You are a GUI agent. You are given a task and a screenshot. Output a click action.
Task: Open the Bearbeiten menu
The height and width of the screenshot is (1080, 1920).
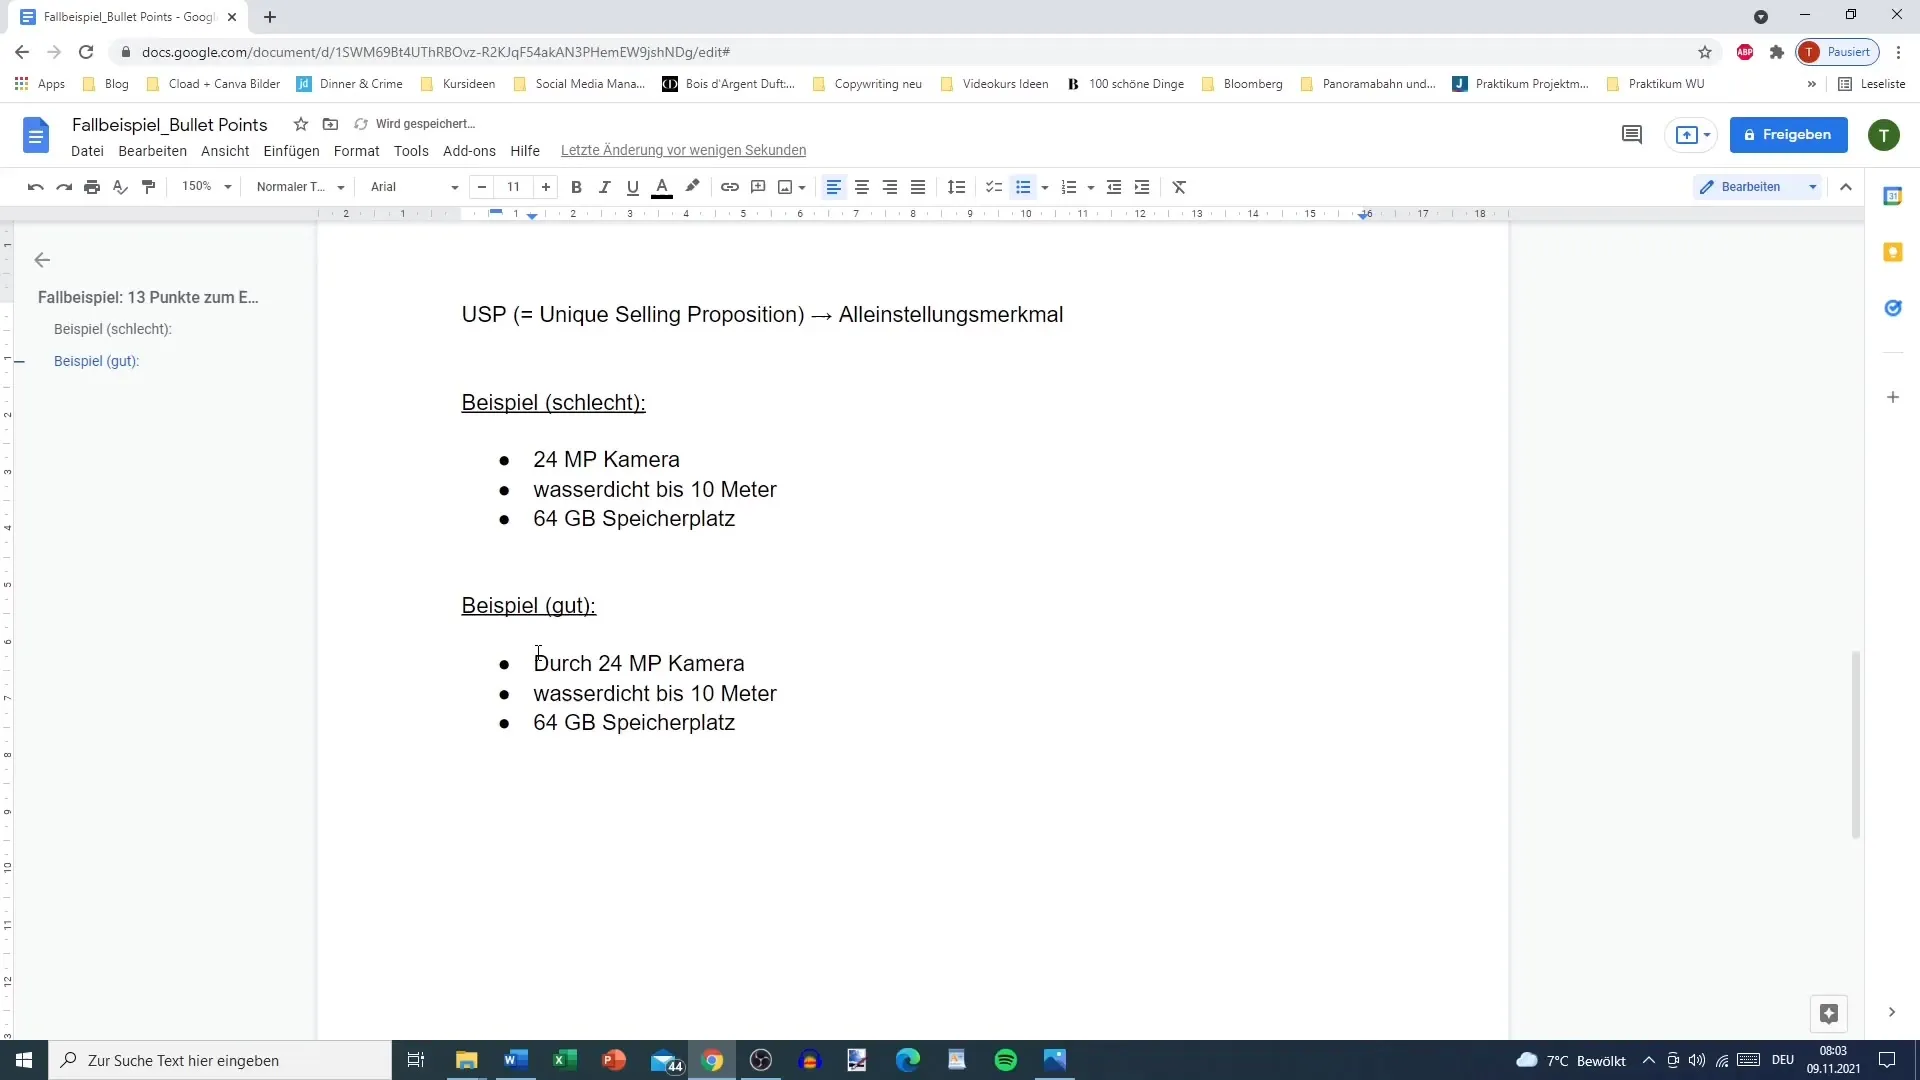[152, 151]
